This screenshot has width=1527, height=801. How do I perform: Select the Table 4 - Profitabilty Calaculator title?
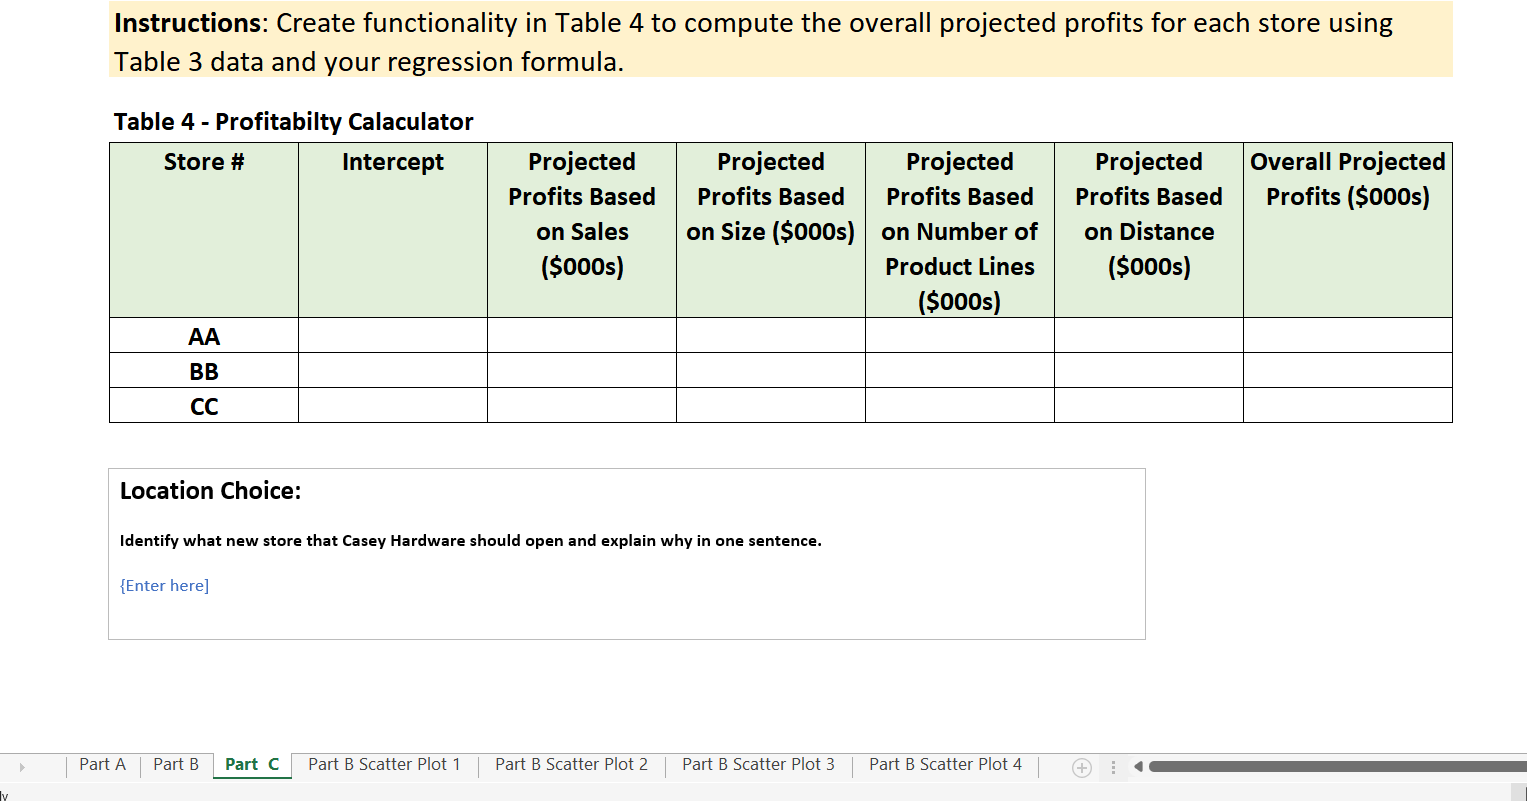tap(292, 121)
